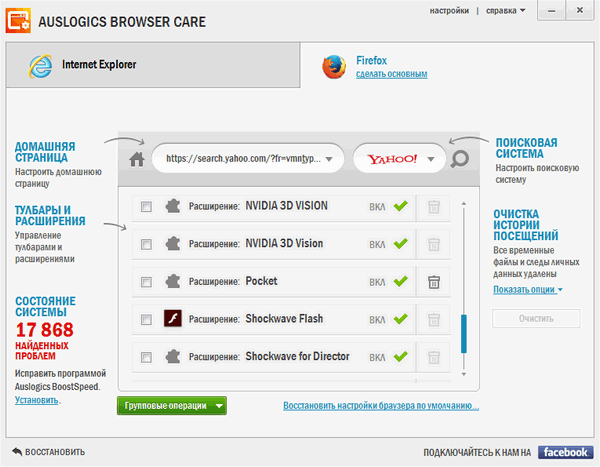The width and height of the screenshot is (600, 467).
Task: Click the home page house icon
Action: tap(137, 159)
